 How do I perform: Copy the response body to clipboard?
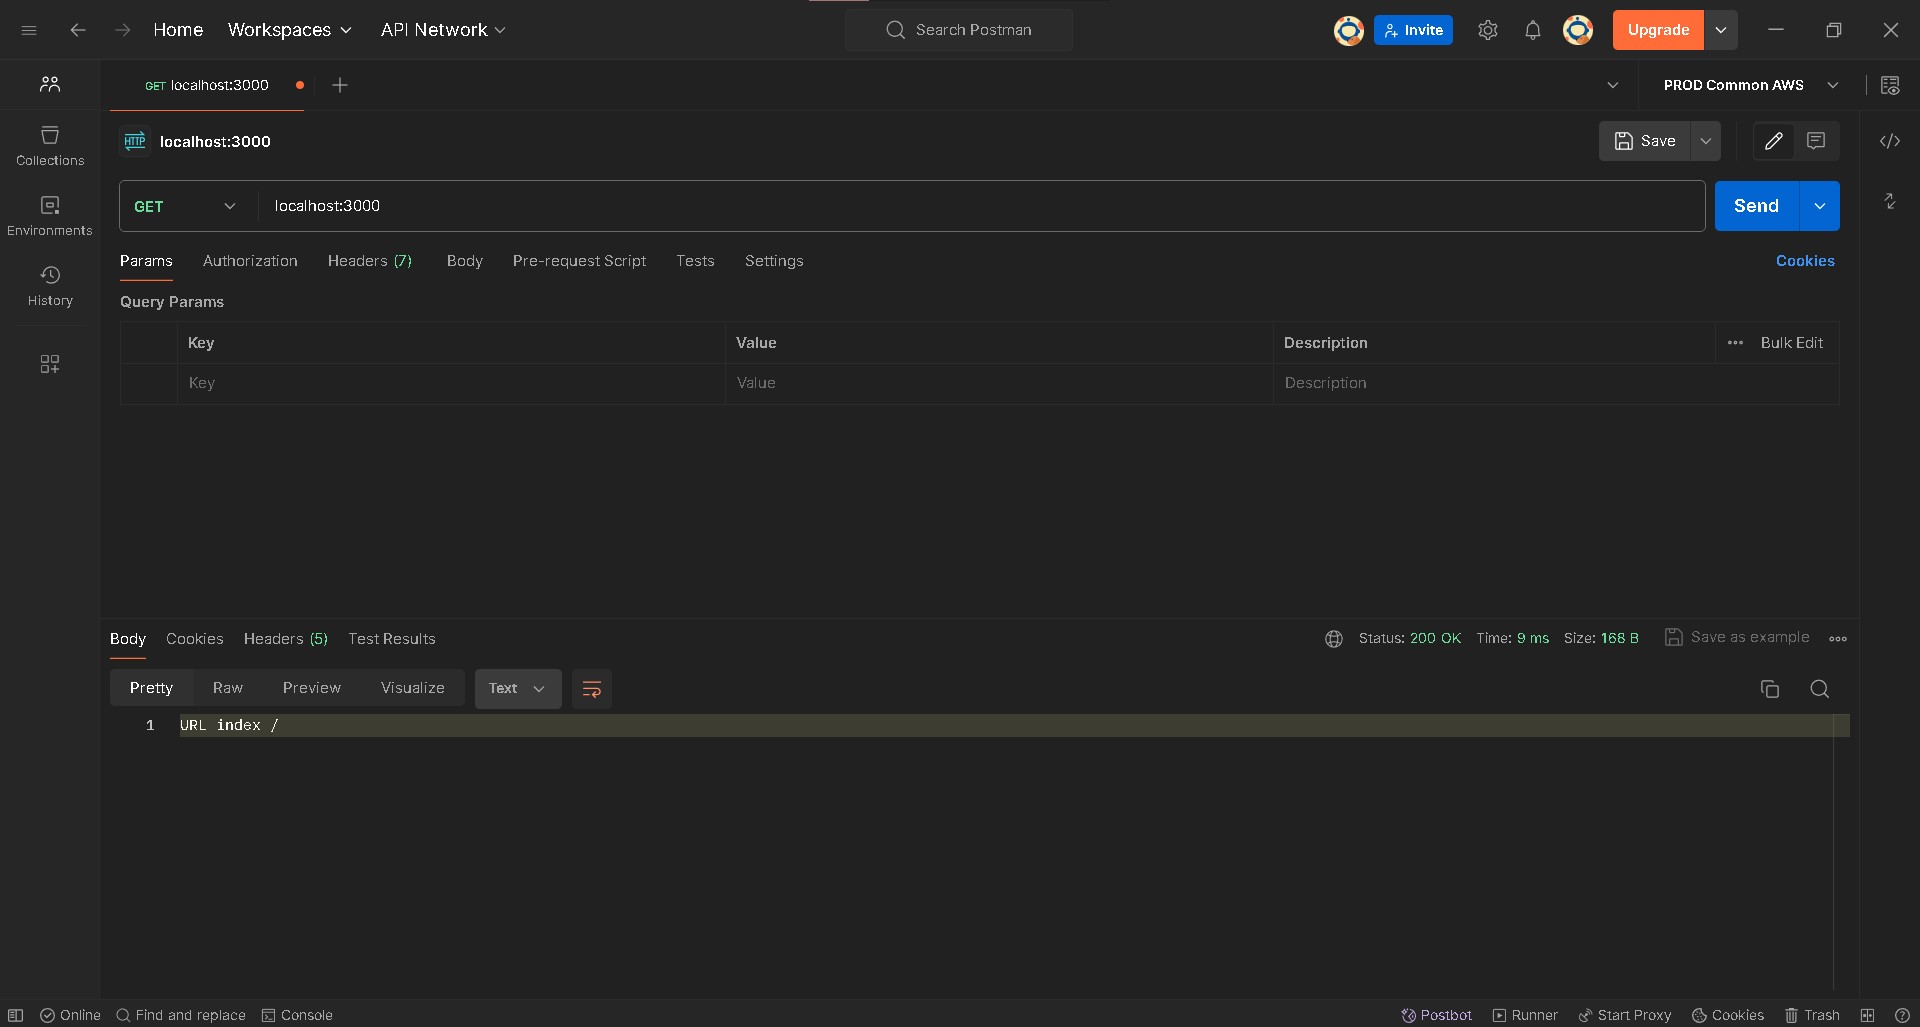pos(1769,689)
